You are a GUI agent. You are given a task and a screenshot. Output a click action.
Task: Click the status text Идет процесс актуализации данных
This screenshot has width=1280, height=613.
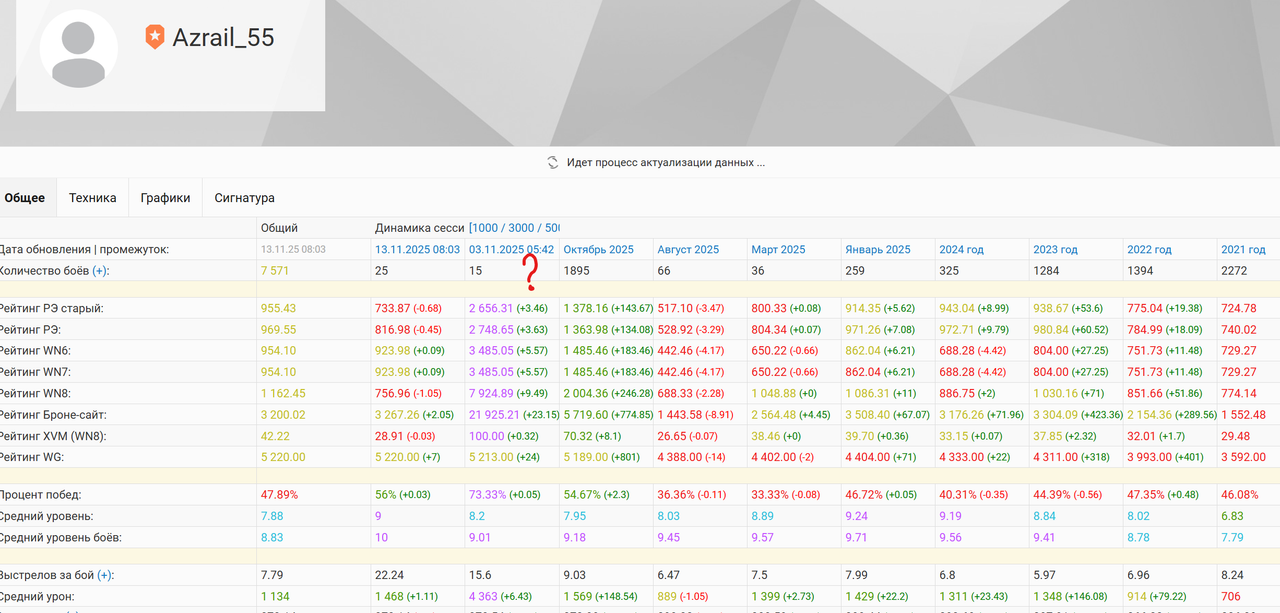pyautogui.click(x=666, y=162)
